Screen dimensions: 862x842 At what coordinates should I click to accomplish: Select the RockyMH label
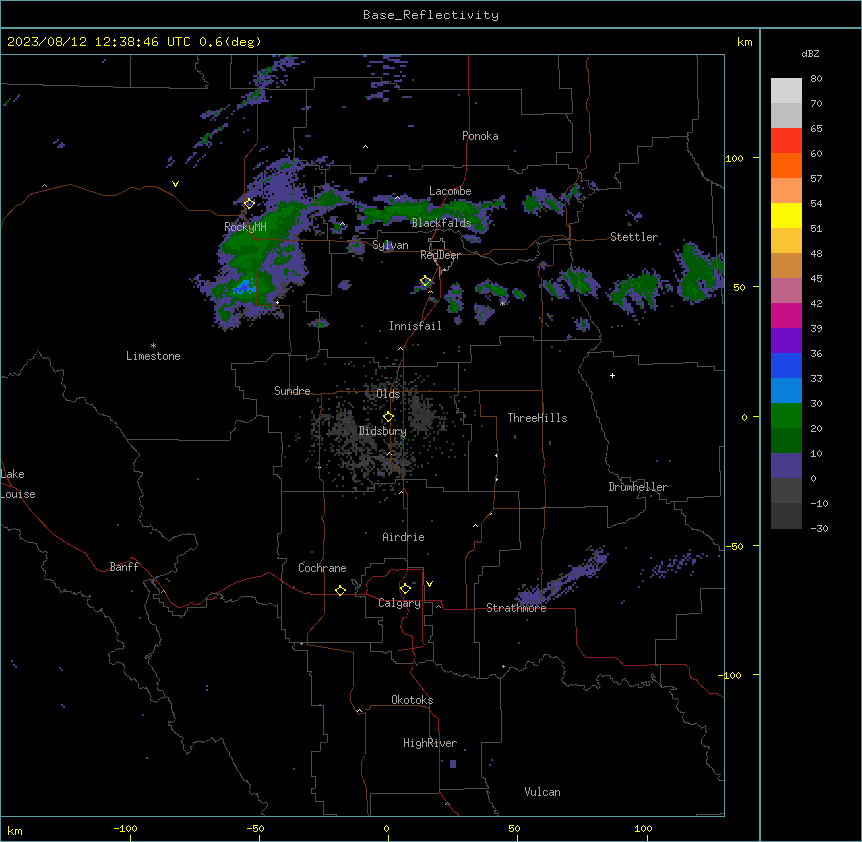click(245, 227)
